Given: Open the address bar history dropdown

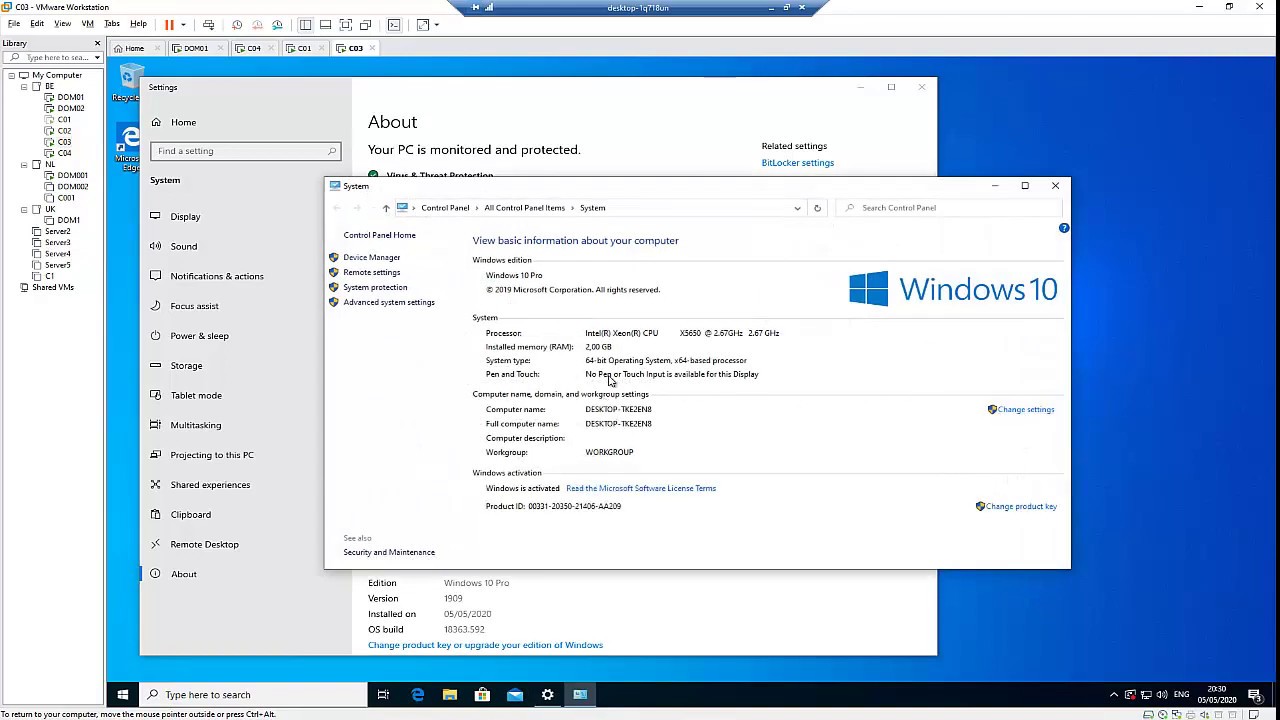Looking at the screenshot, I should tap(797, 208).
